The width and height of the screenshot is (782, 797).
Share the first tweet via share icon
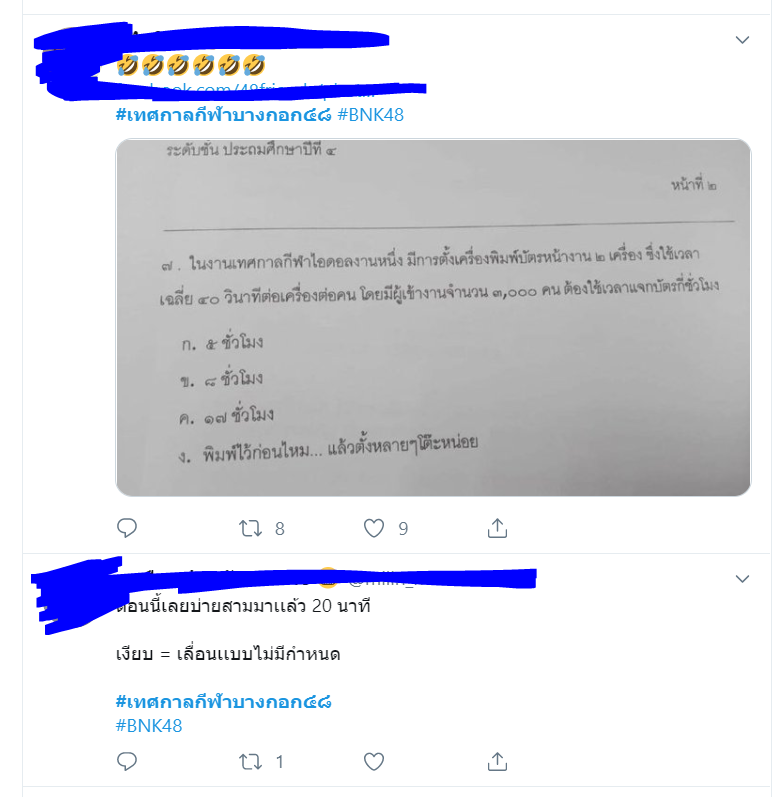pos(497,528)
